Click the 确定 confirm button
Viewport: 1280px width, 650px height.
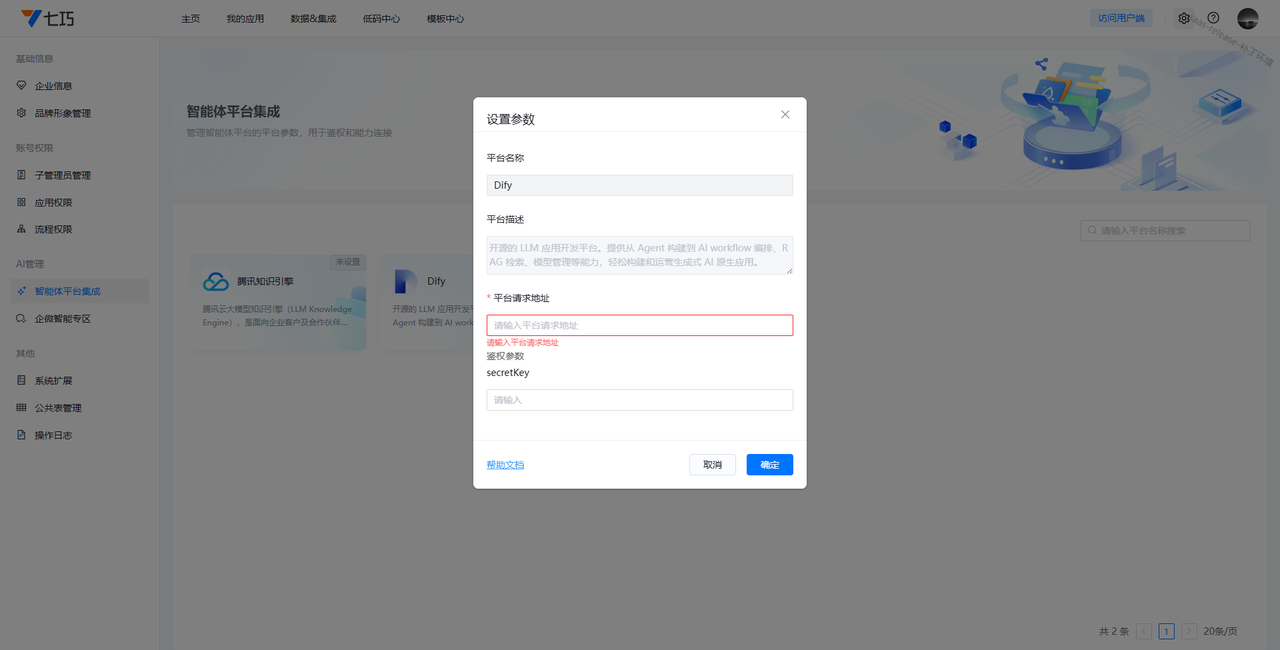pyautogui.click(x=769, y=465)
